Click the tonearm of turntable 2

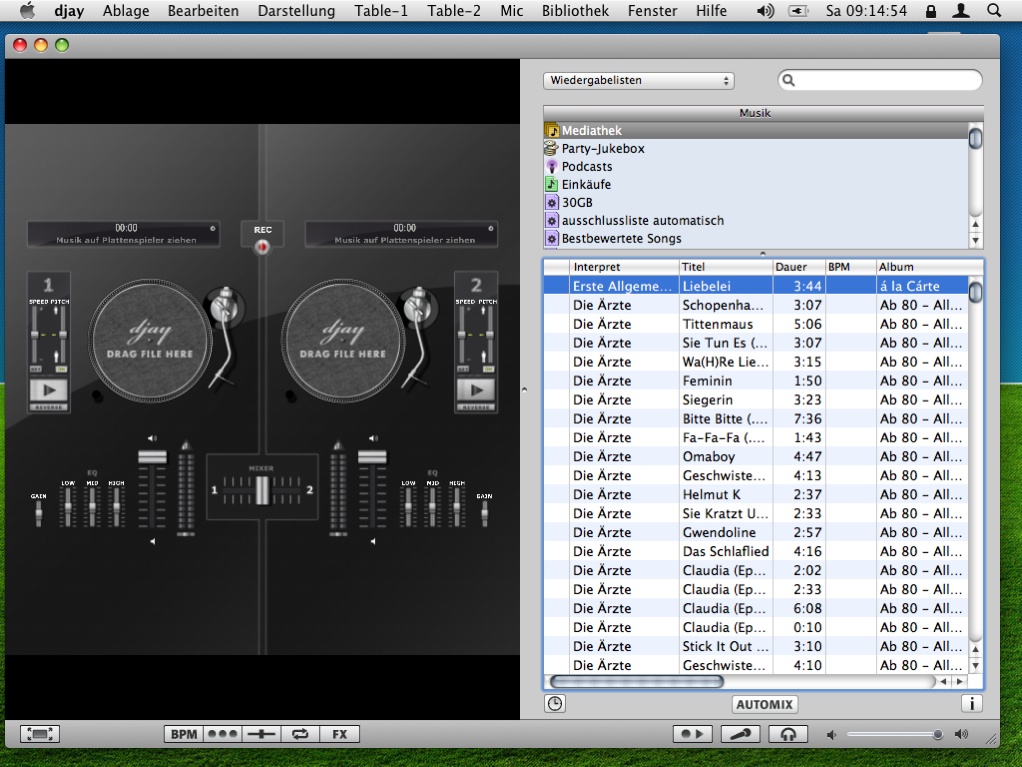417,336
